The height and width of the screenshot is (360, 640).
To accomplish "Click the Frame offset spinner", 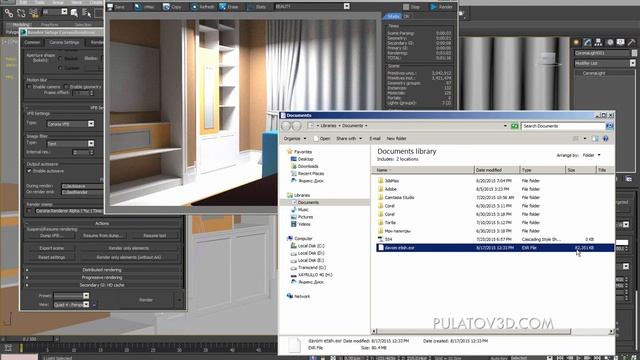I will (x=91, y=93).
